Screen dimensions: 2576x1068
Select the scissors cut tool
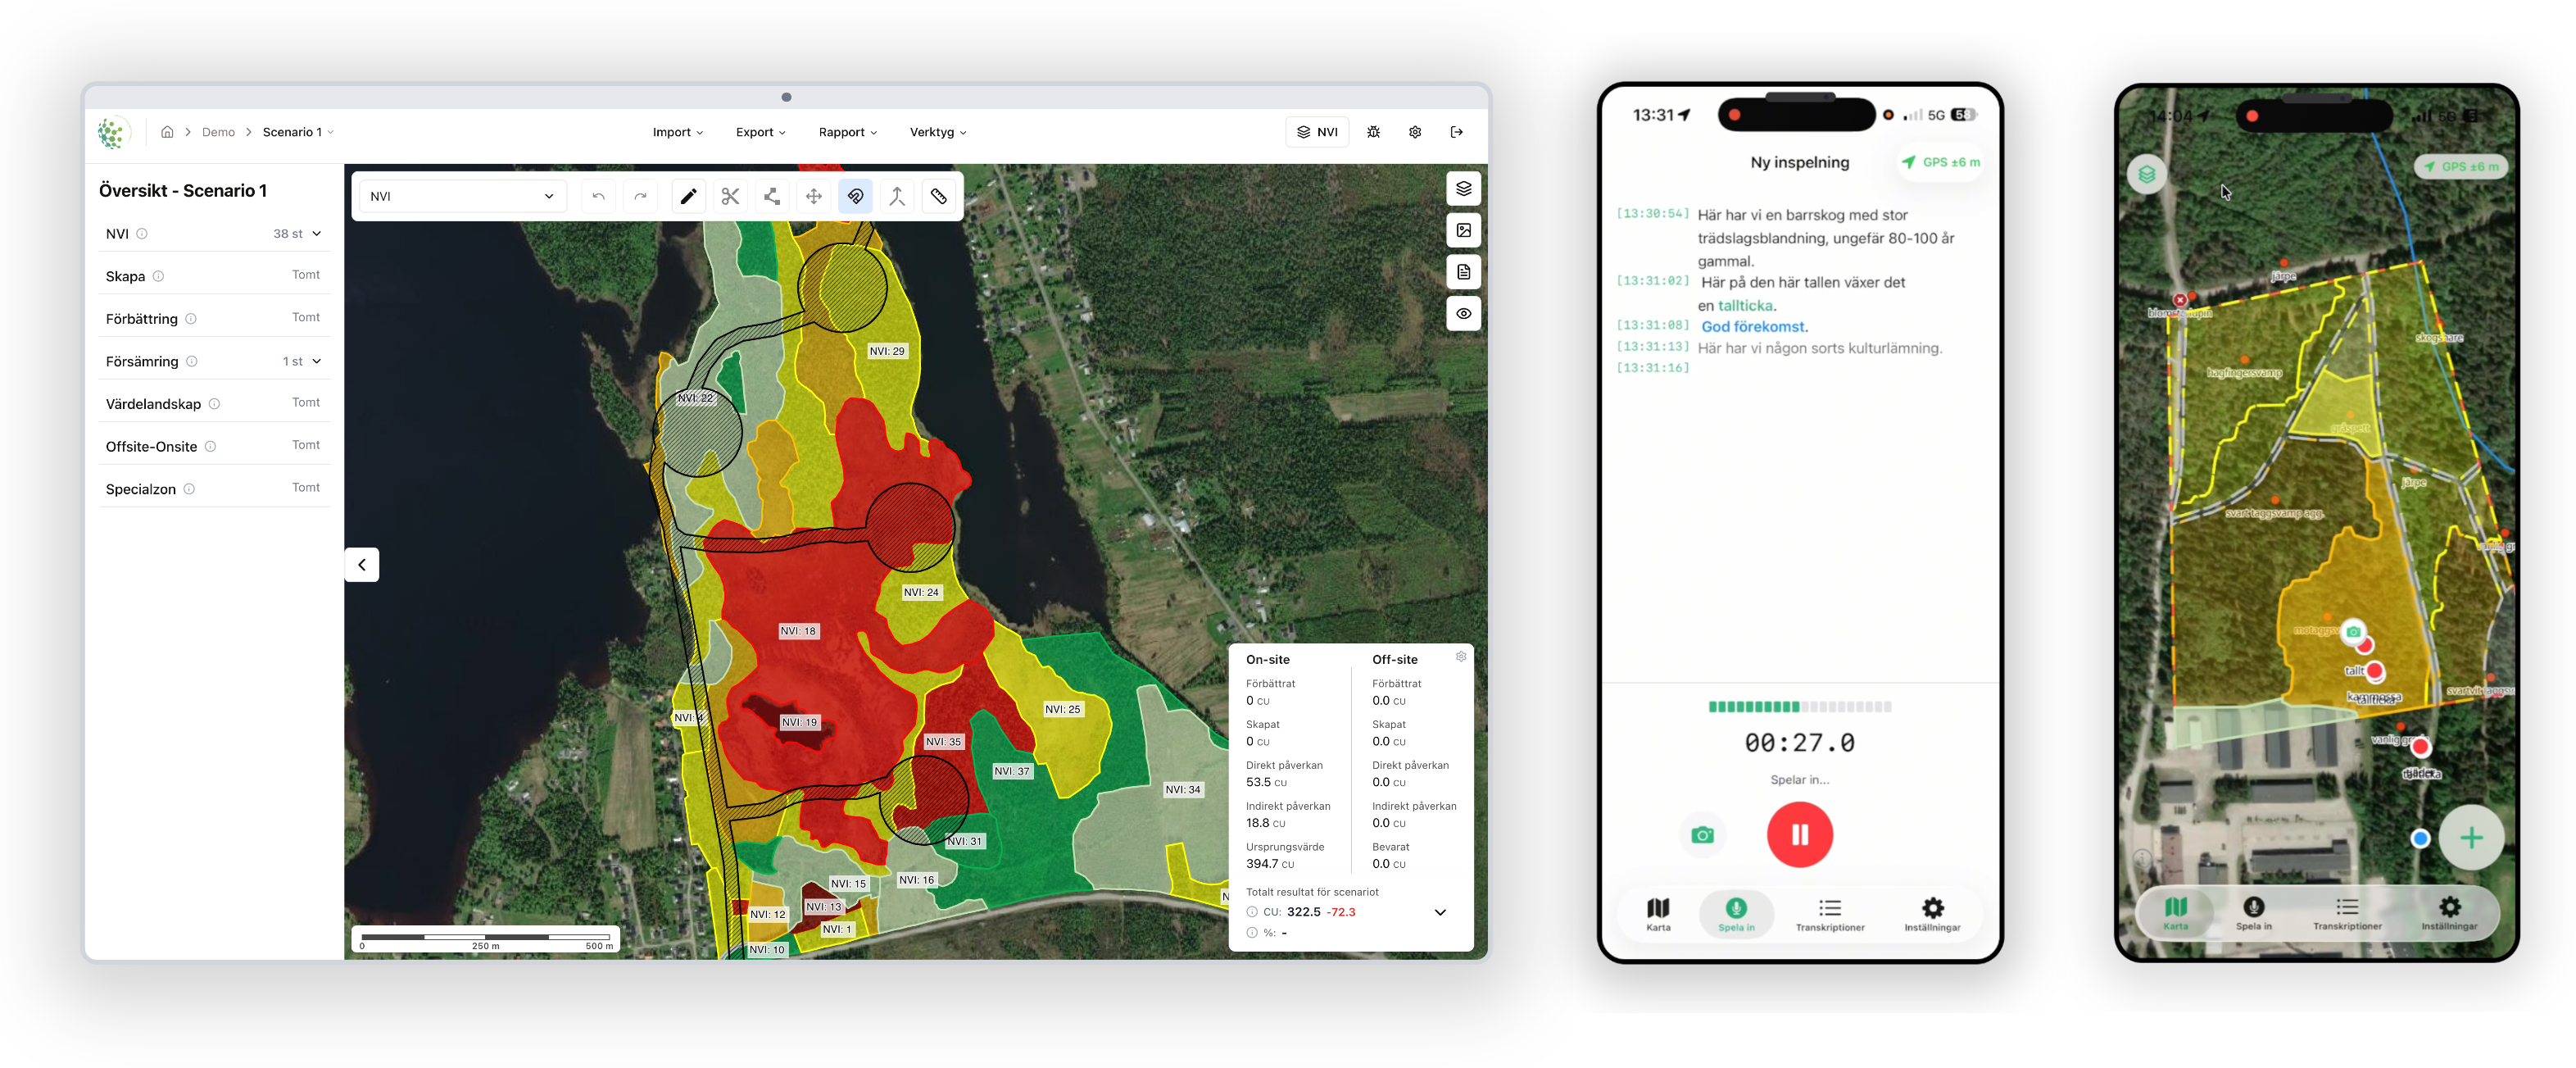[730, 196]
